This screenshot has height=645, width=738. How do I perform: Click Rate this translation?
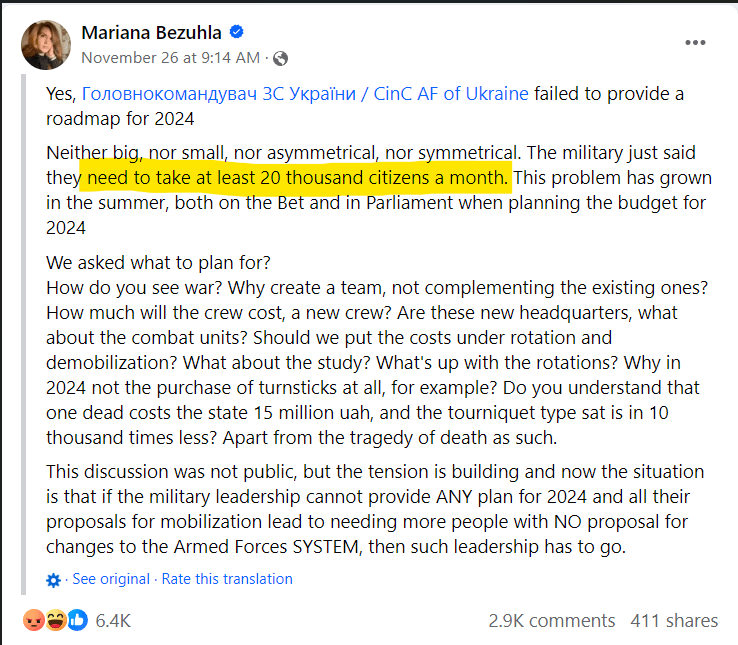click(227, 579)
